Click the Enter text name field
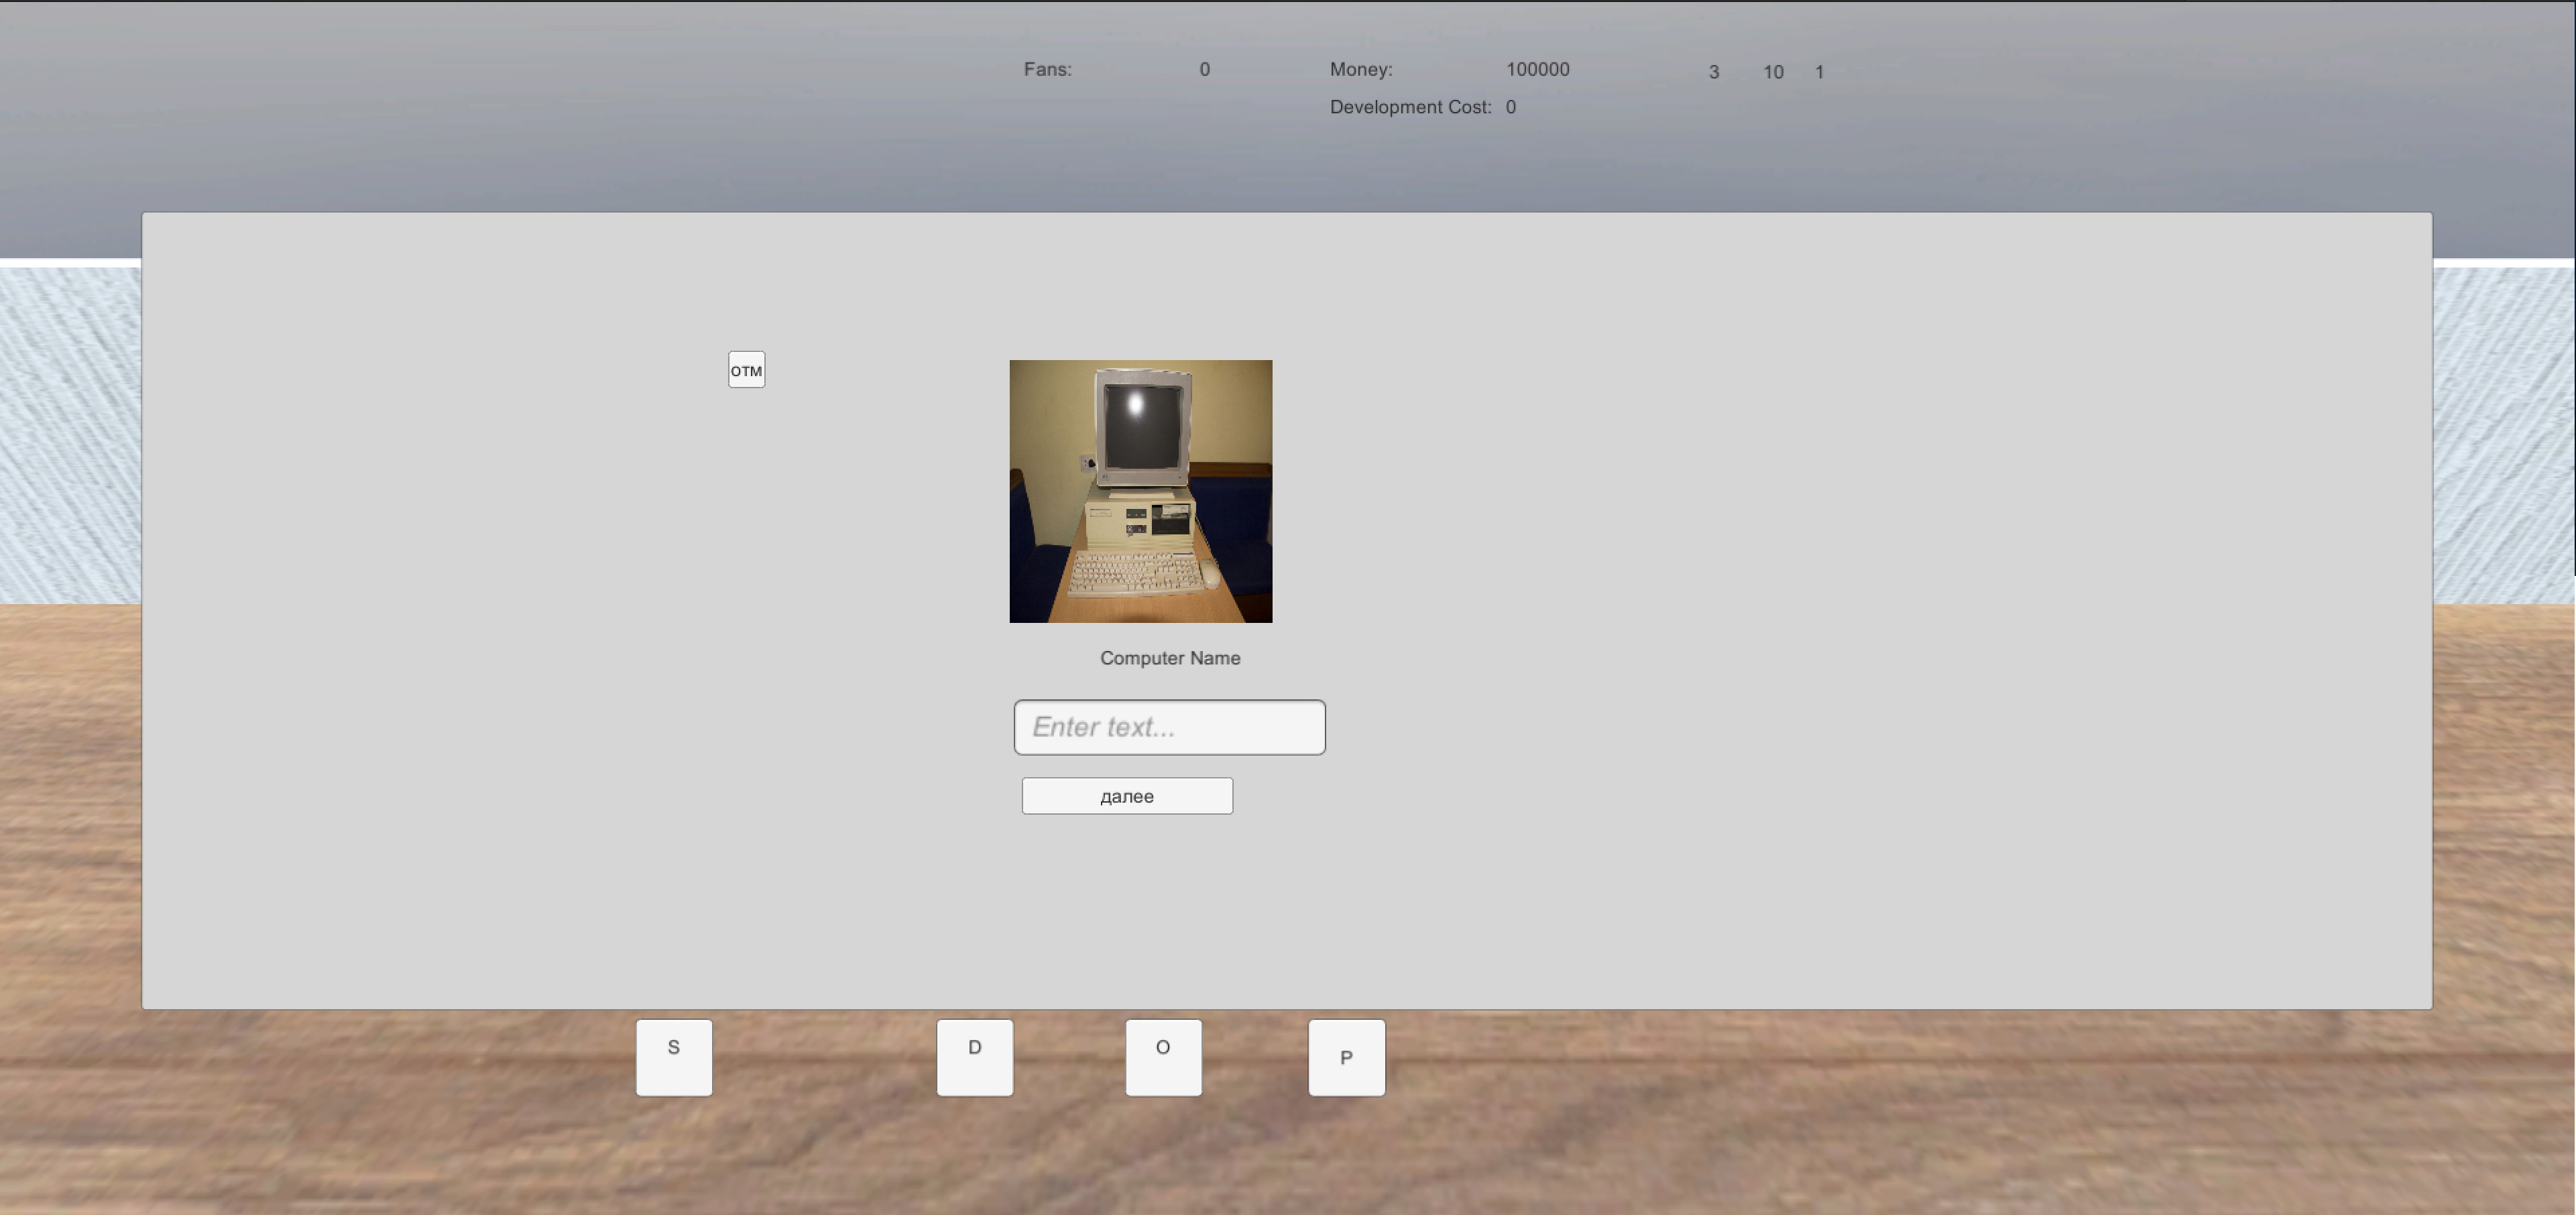Image resolution: width=2576 pixels, height=1215 pixels. tap(1169, 727)
